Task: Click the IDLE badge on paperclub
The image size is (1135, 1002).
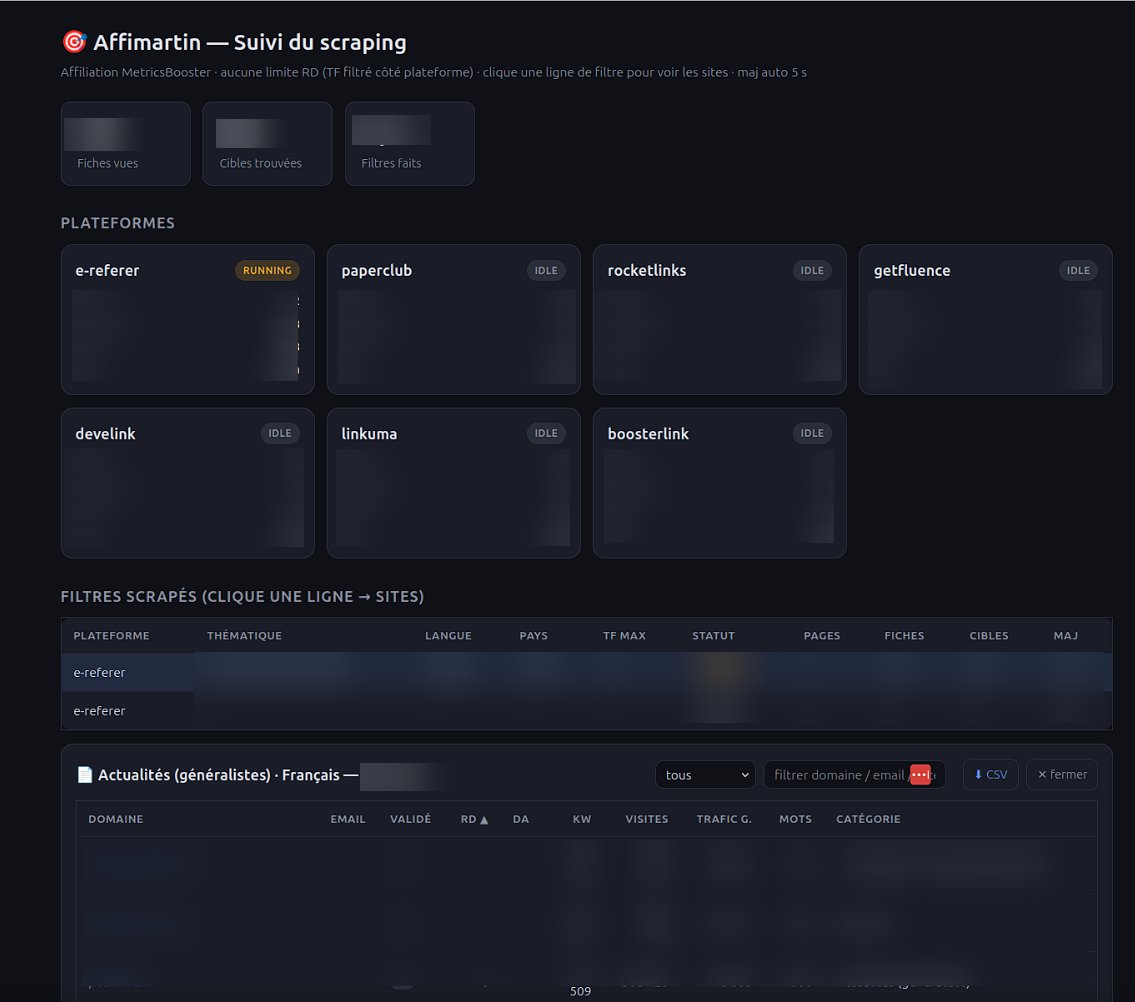Action: (x=546, y=270)
